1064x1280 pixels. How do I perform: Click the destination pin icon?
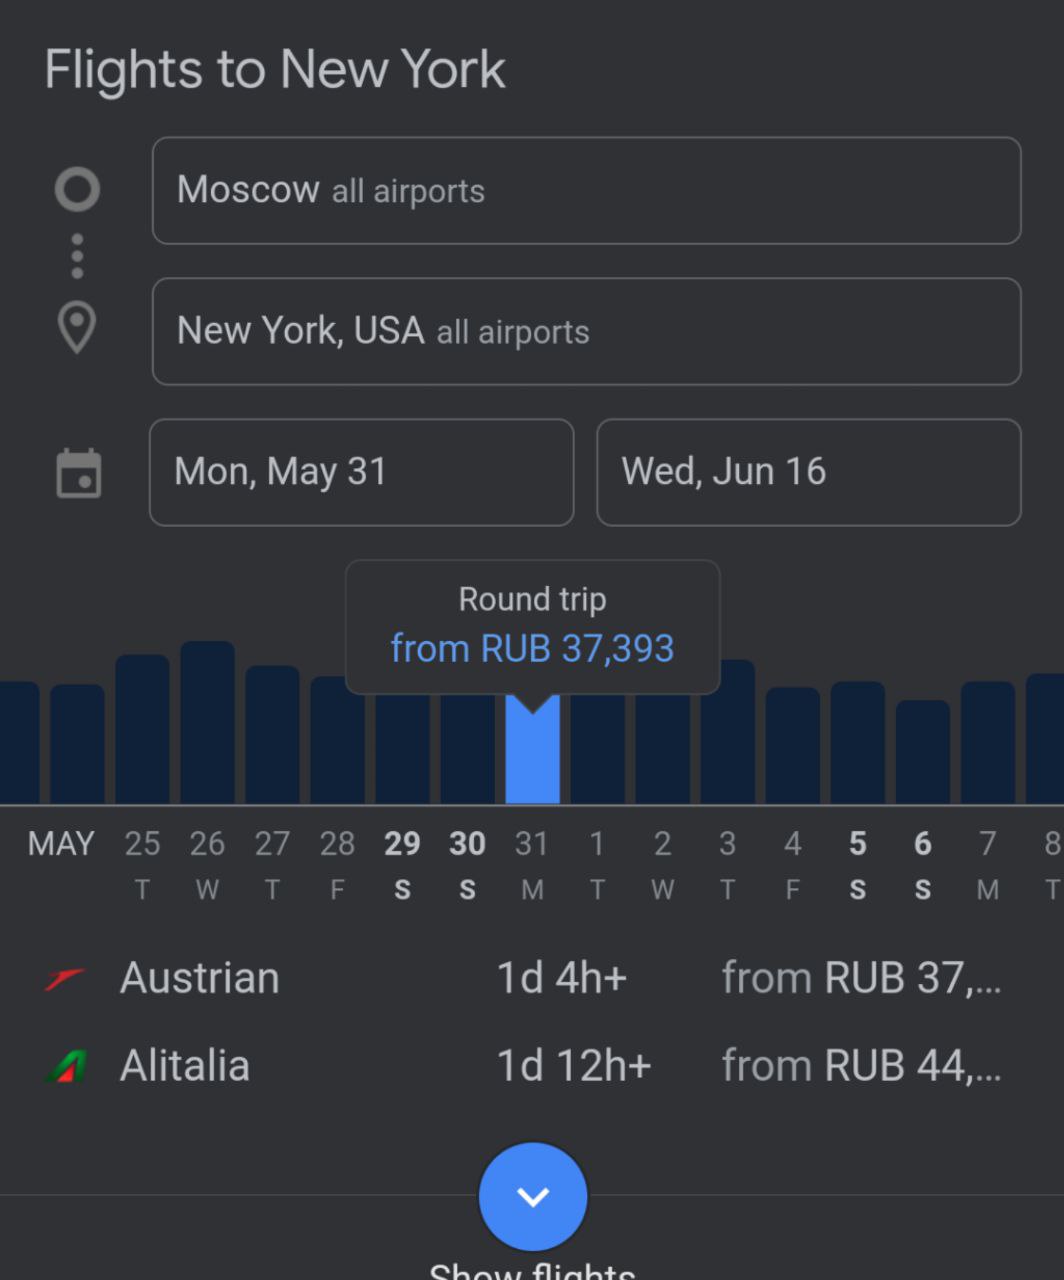pyautogui.click(x=77, y=327)
